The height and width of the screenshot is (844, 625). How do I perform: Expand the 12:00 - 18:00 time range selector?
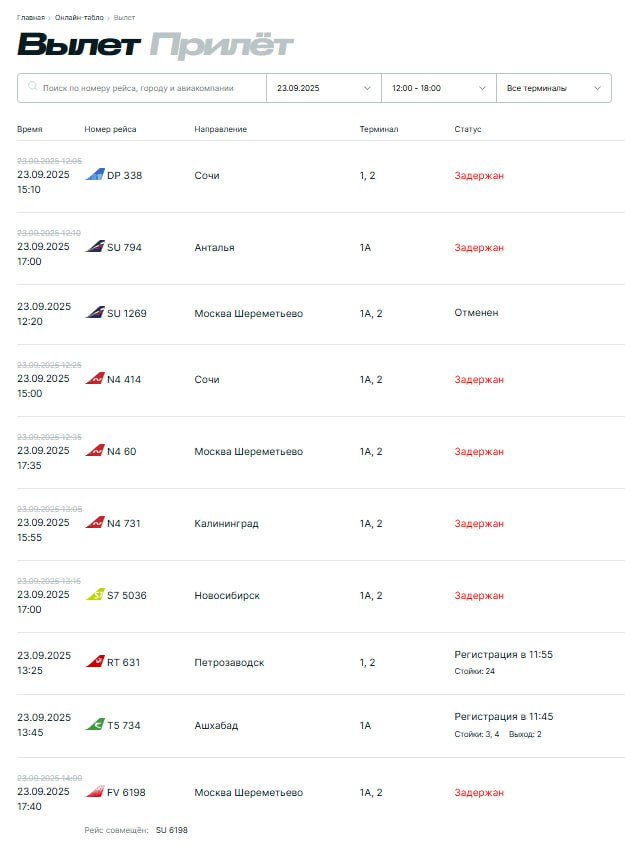click(x=438, y=88)
